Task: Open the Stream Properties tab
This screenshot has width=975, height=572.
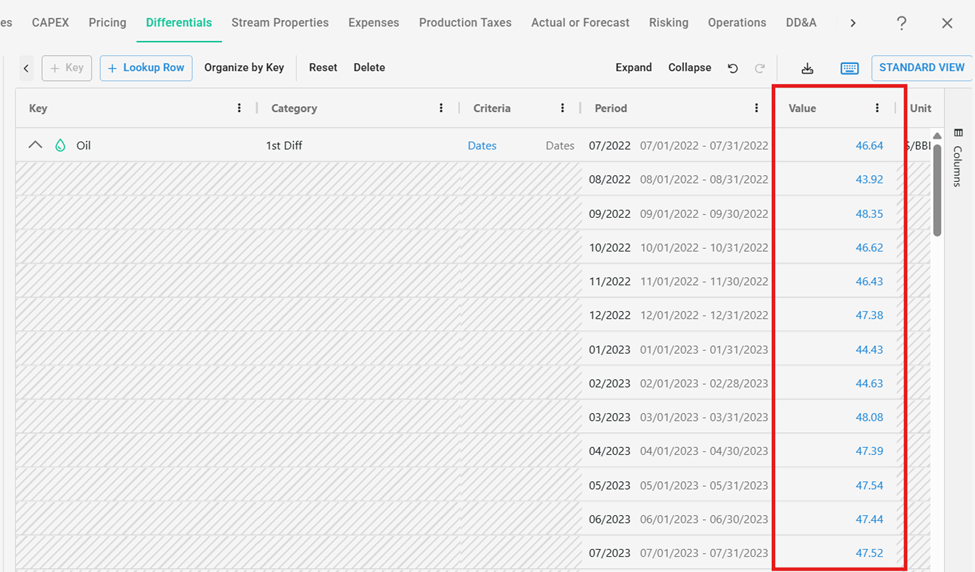Action: click(280, 22)
